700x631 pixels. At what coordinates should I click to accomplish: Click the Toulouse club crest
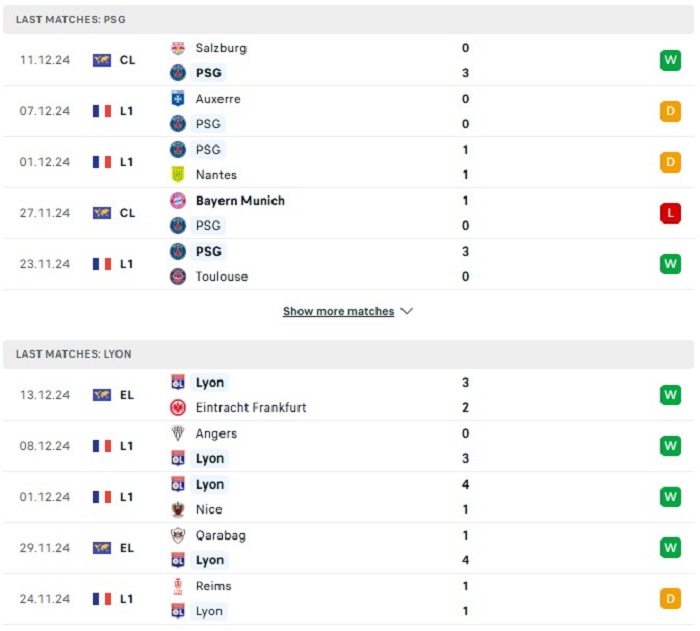point(178,276)
